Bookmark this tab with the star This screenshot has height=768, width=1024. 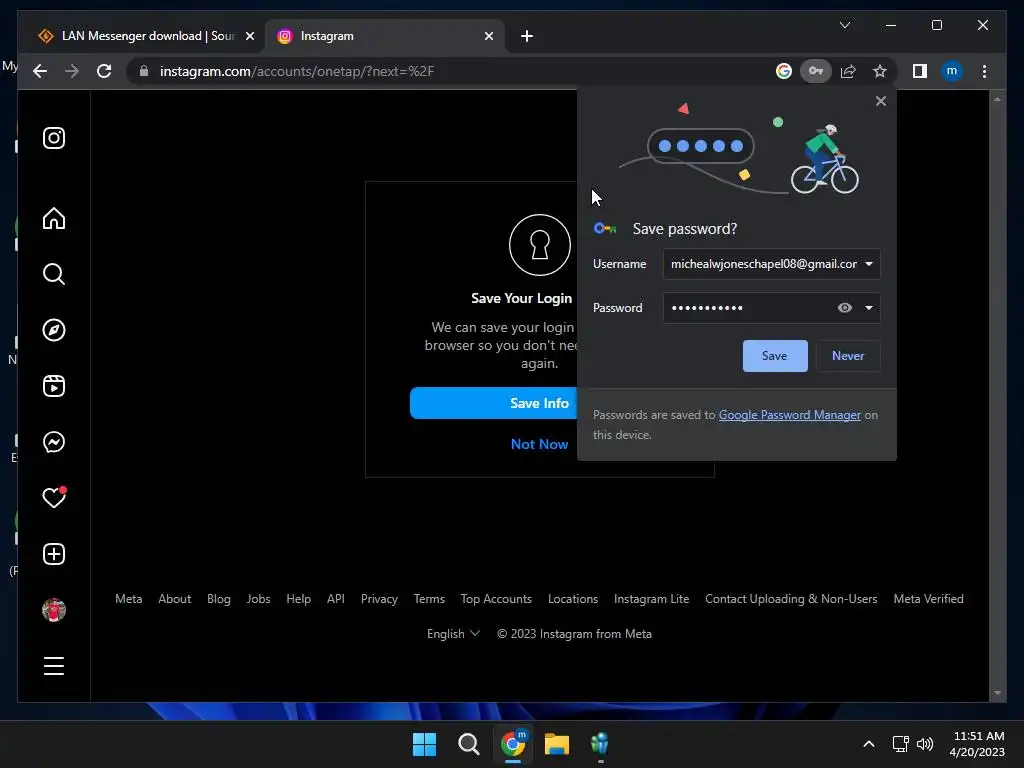[880, 71]
